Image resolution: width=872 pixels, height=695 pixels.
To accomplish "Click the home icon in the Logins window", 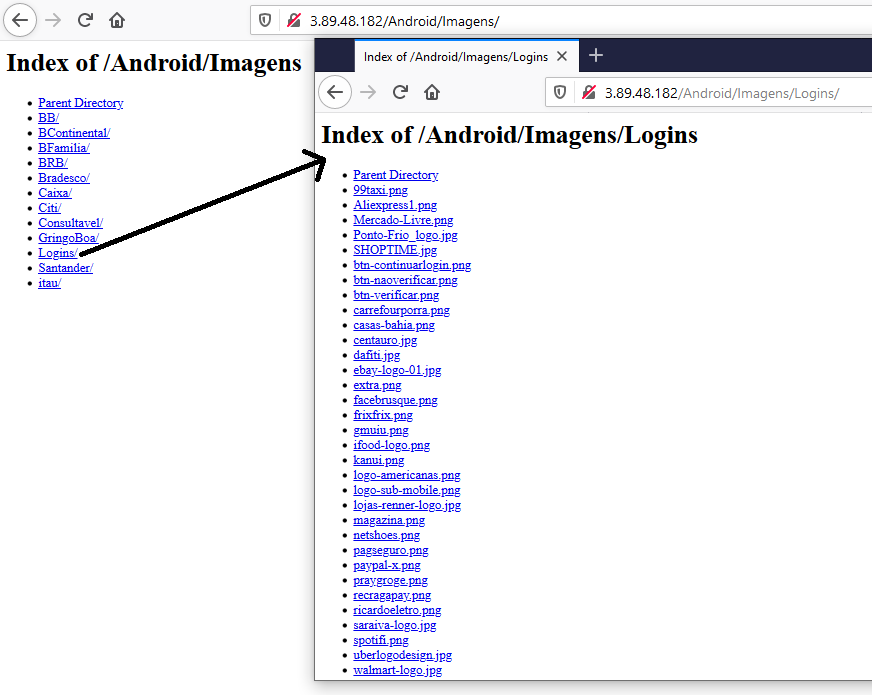I will click(432, 92).
